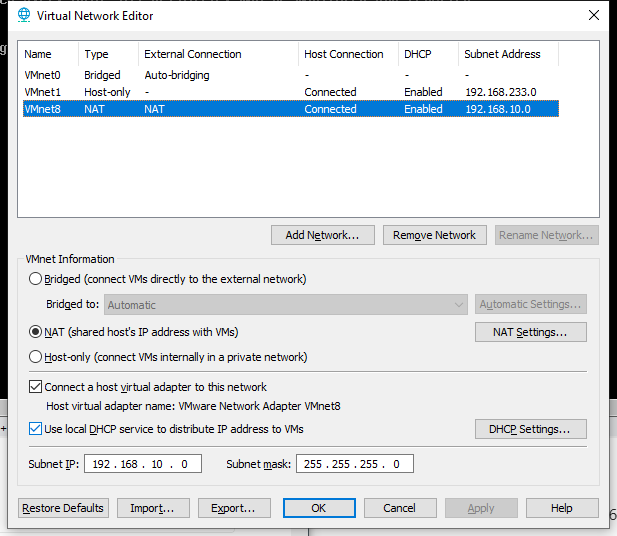Viewport: 617px width, 536px height.
Task: Click the Remove Network button
Action: 435,235
